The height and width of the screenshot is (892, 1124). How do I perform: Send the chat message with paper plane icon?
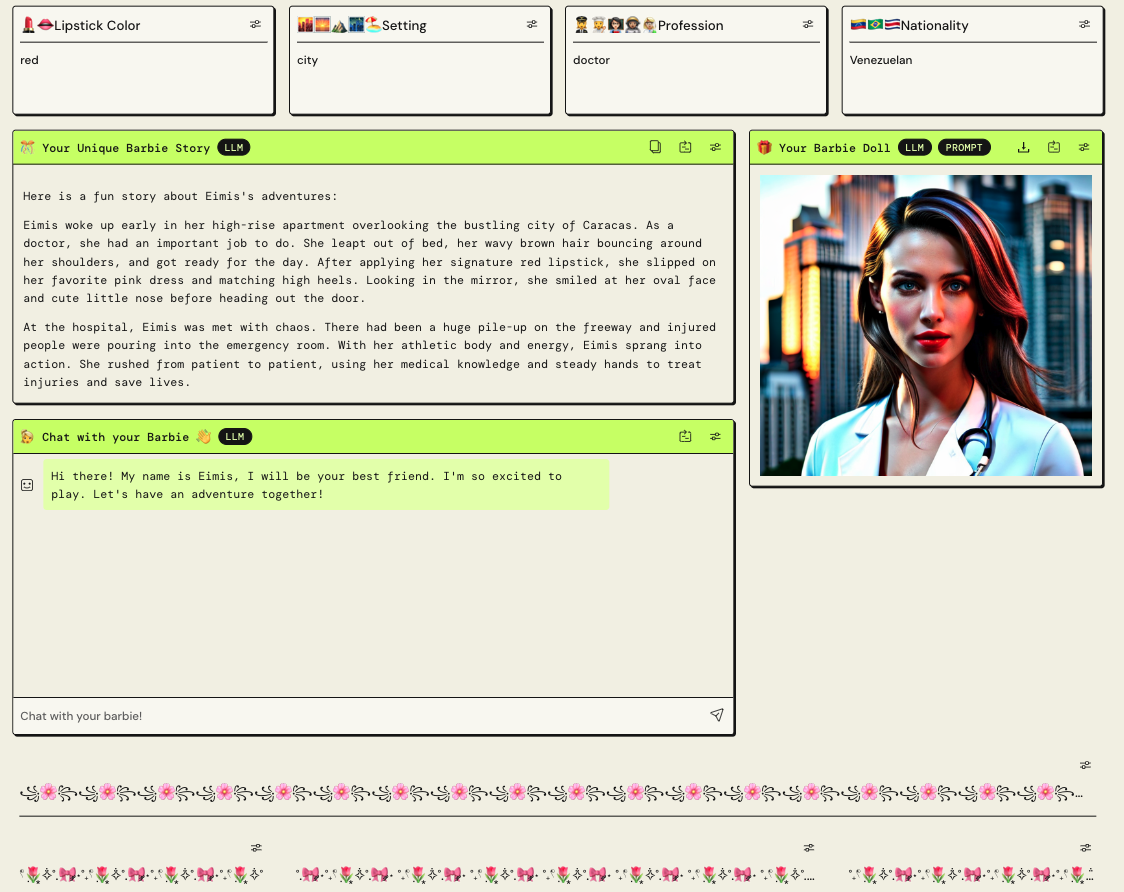[x=717, y=715]
